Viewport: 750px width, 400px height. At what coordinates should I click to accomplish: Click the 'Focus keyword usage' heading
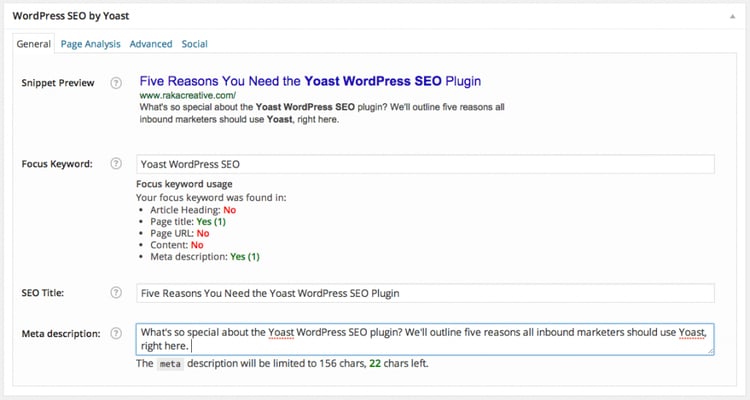[x=184, y=184]
